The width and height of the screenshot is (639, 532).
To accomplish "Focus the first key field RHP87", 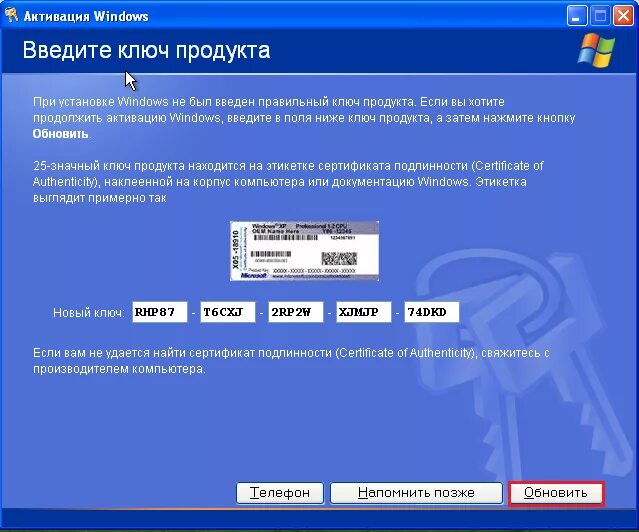I will pos(160,312).
